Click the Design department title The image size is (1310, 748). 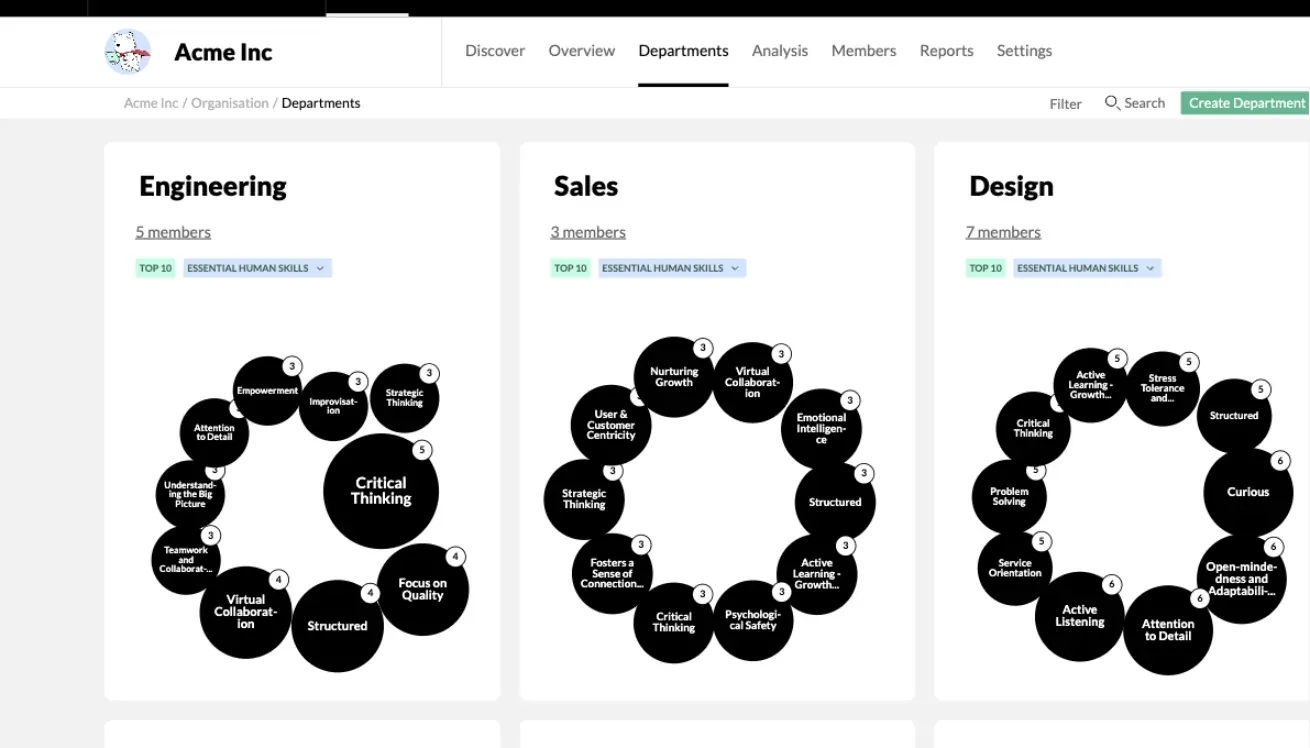pos(1011,187)
